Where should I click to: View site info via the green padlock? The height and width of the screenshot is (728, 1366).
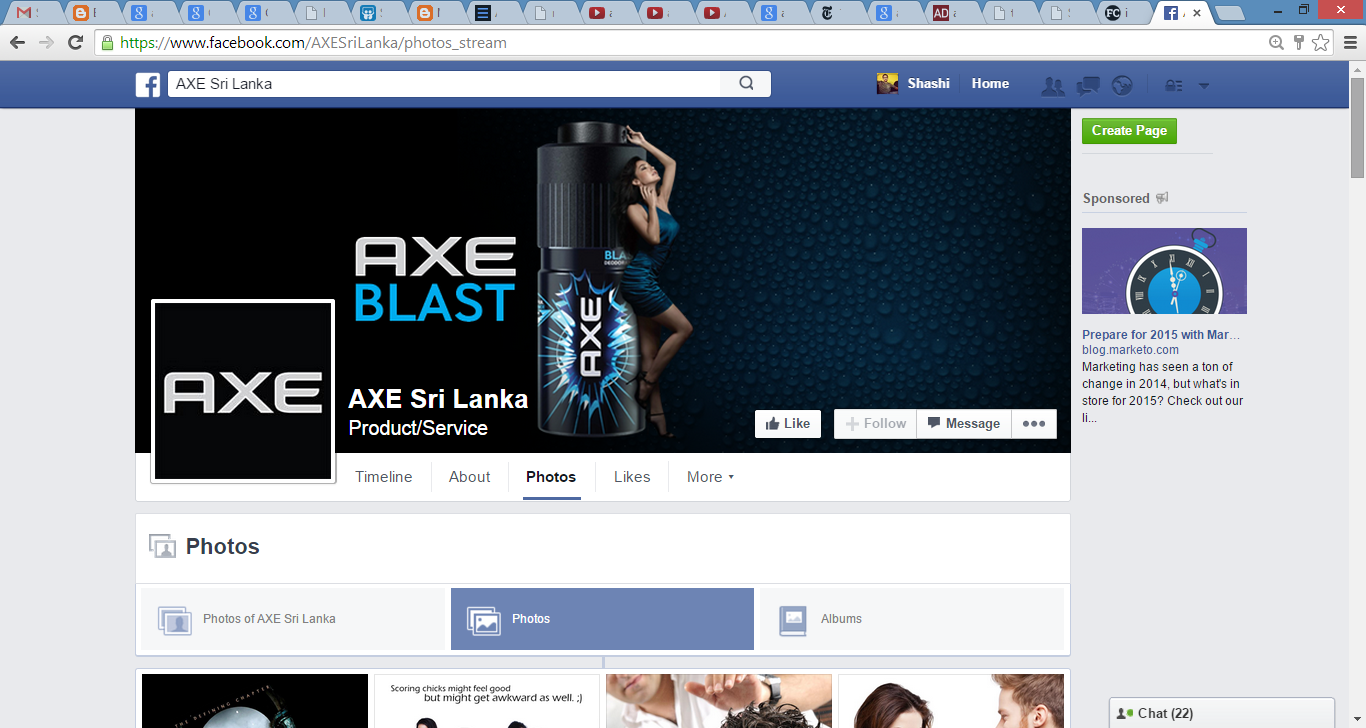107,43
